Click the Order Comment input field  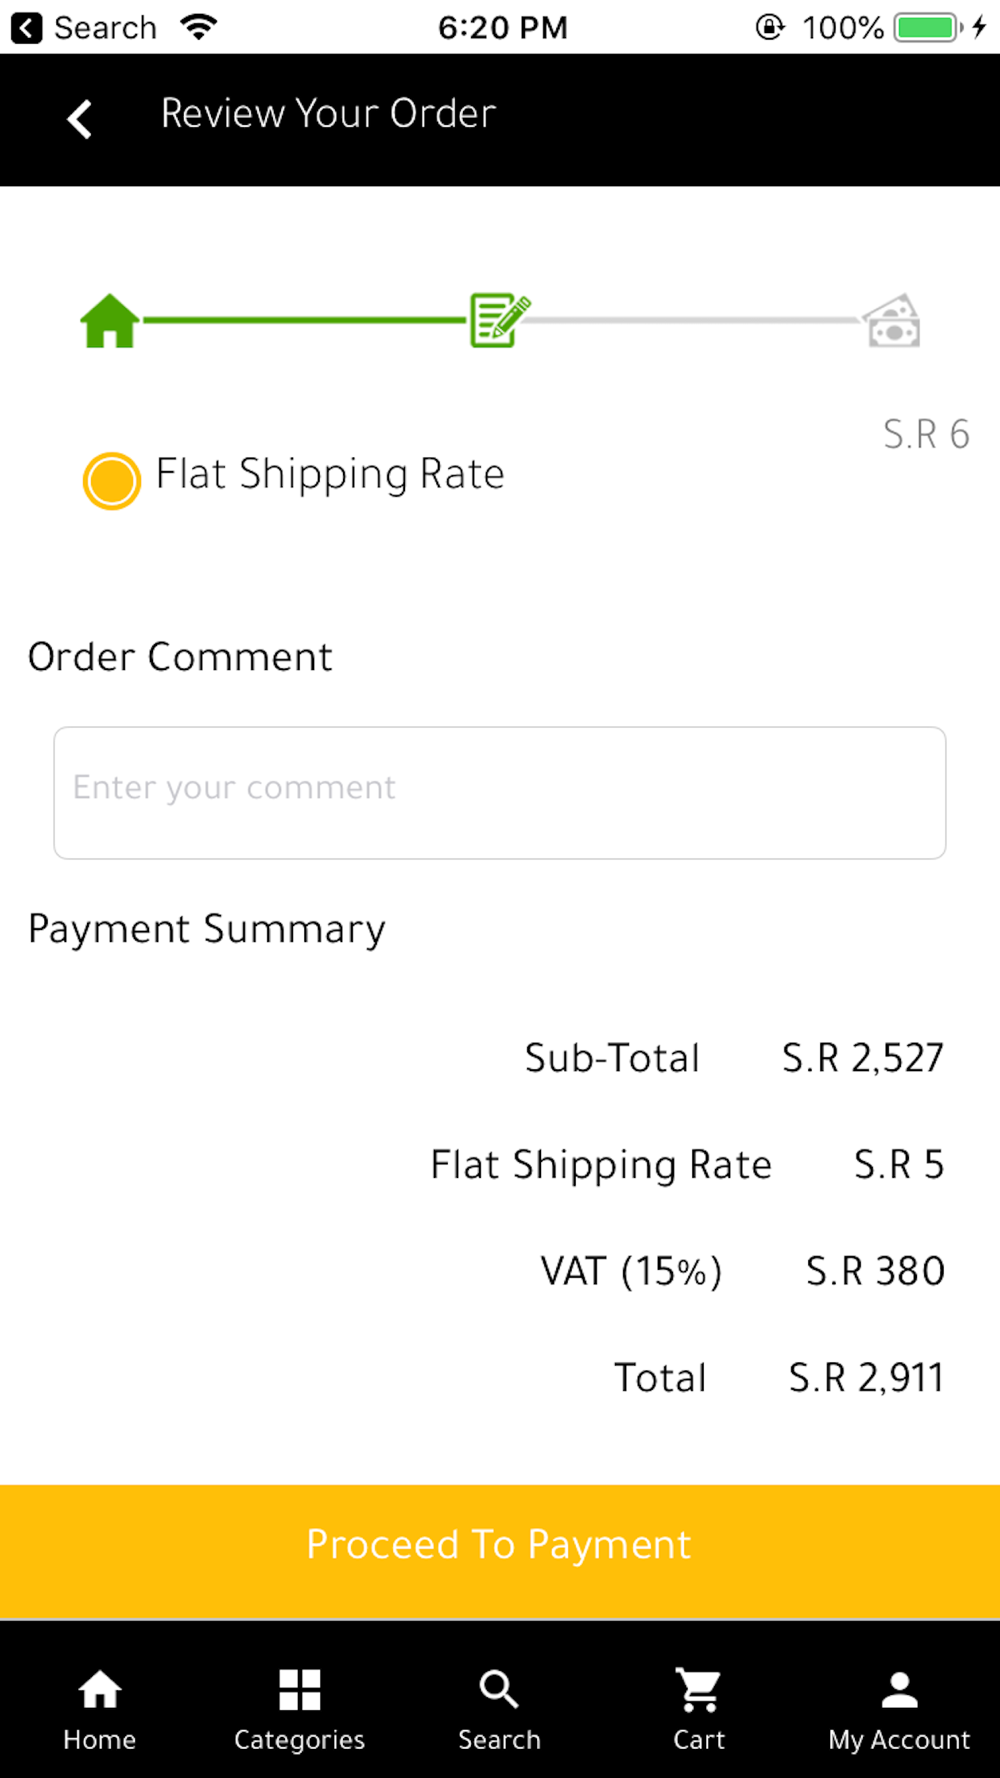click(500, 792)
